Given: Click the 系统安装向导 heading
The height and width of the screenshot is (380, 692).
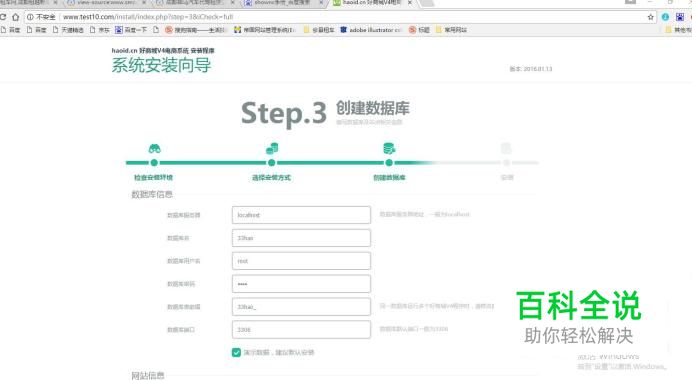Looking at the screenshot, I should coord(161,65).
